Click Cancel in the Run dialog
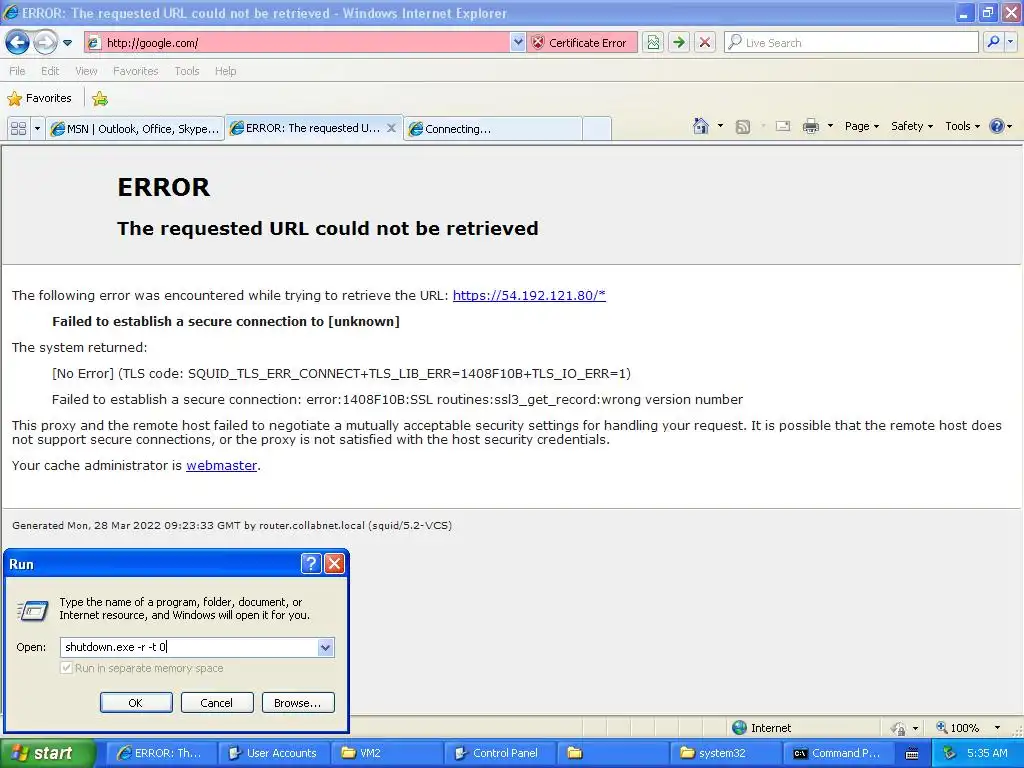1024x768 pixels. coord(217,703)
